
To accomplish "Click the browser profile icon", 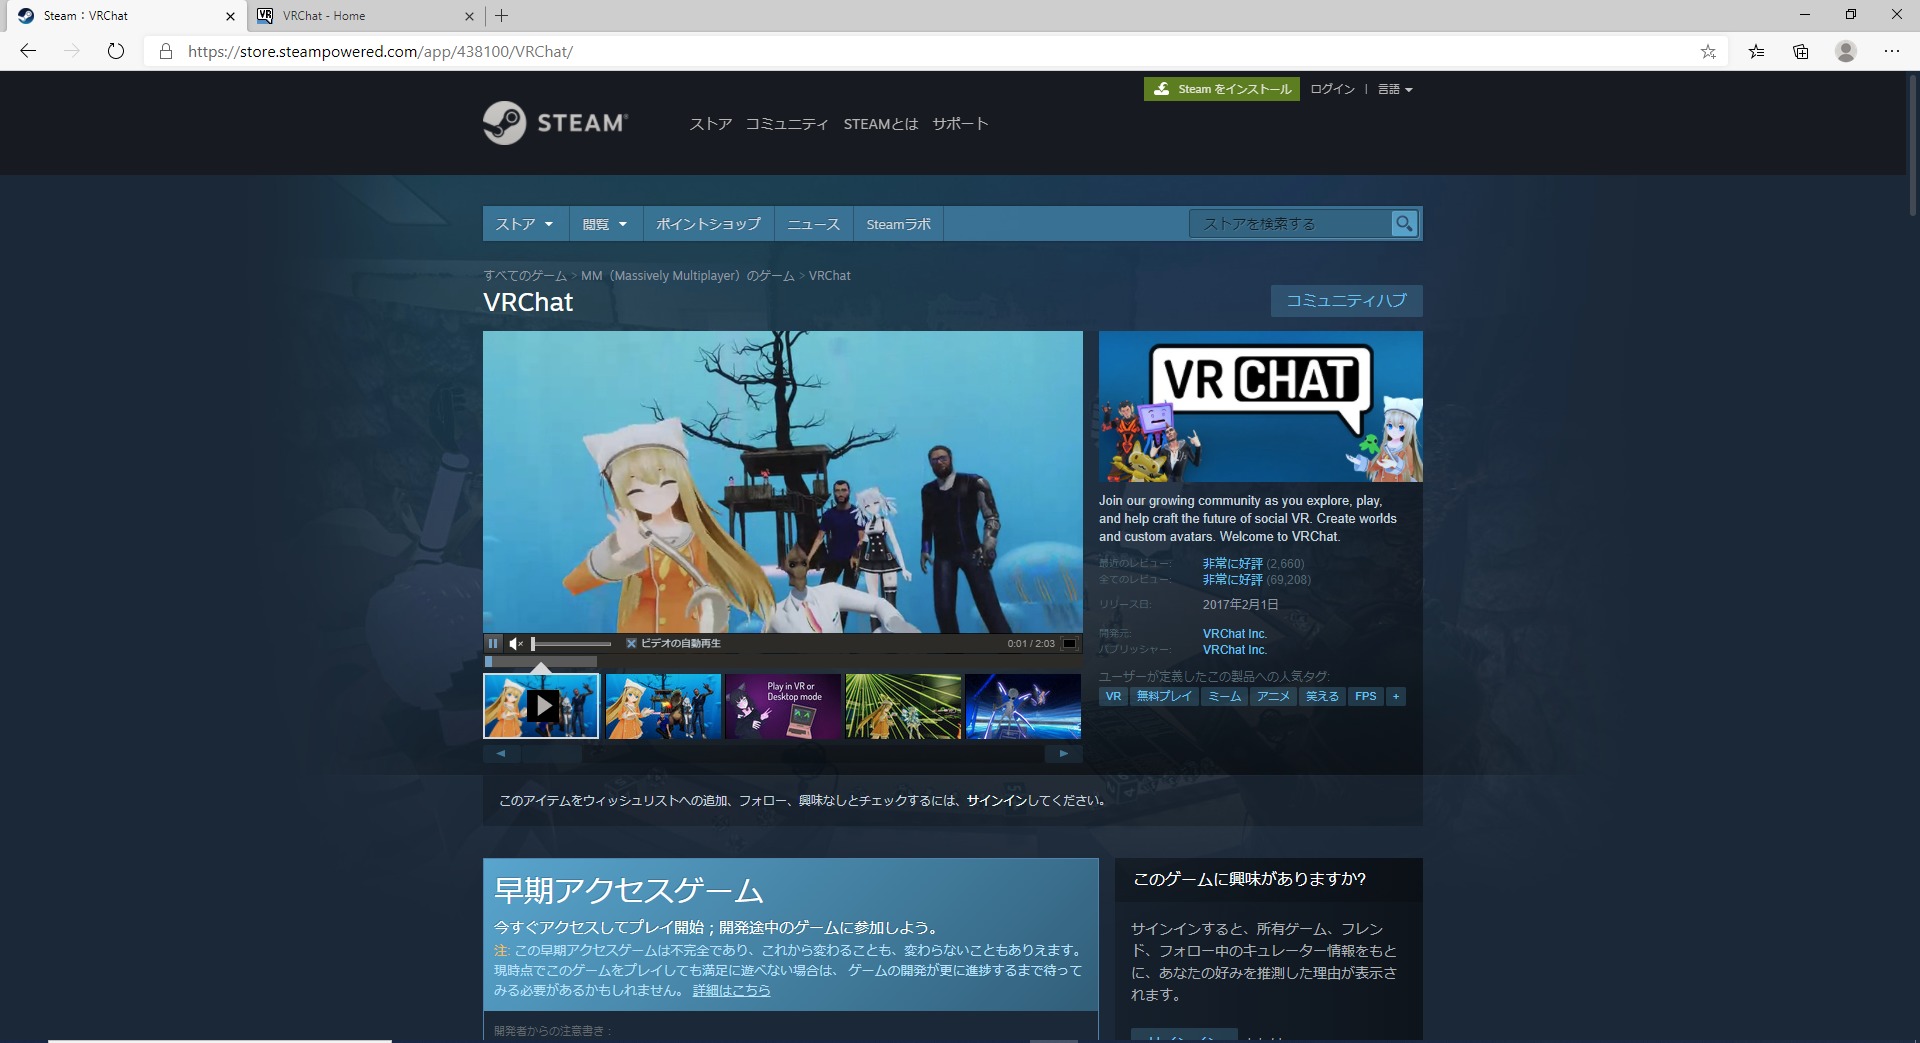I will pos(1847,51).
